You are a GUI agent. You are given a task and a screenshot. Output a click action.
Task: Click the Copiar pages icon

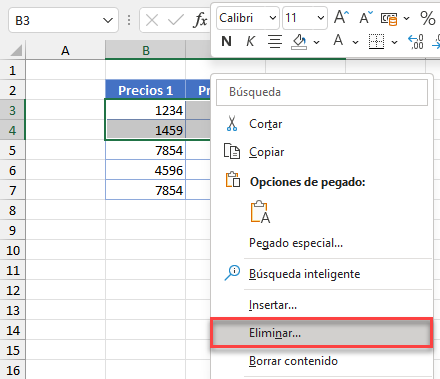[232, 151]
